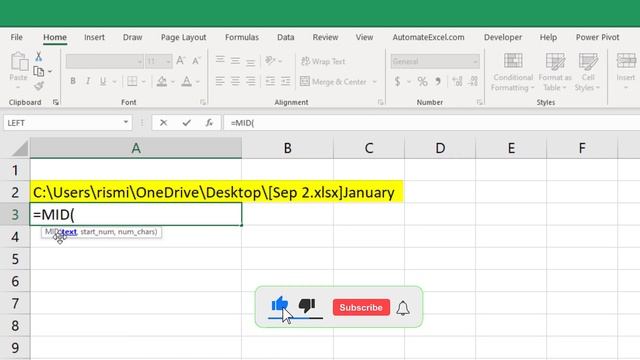This screenshot has width=640, height=360.
Task: Click the Center alignment icon
Action: pos(235,81)
